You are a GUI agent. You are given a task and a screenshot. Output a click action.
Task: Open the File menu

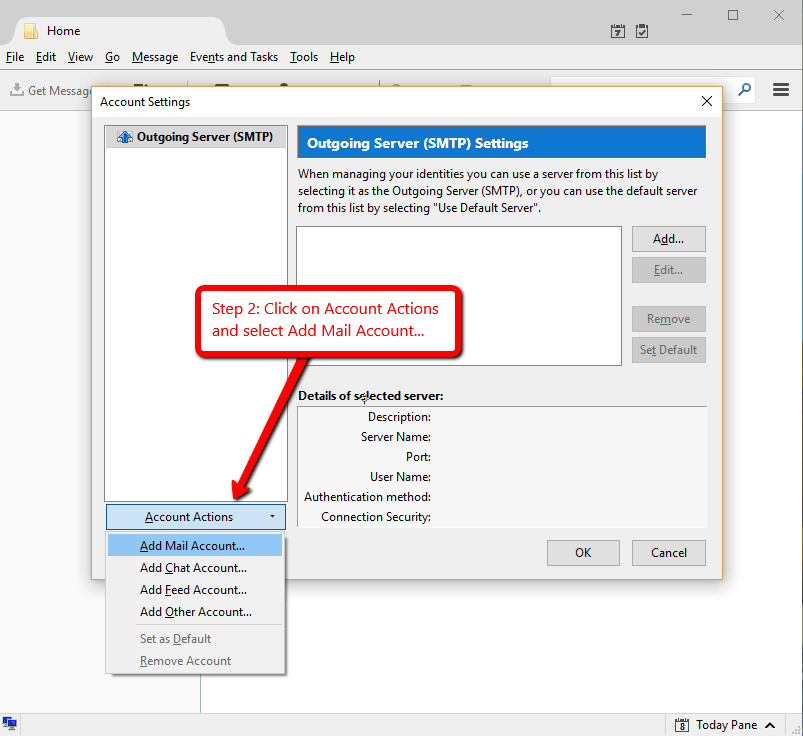point(15,57)
